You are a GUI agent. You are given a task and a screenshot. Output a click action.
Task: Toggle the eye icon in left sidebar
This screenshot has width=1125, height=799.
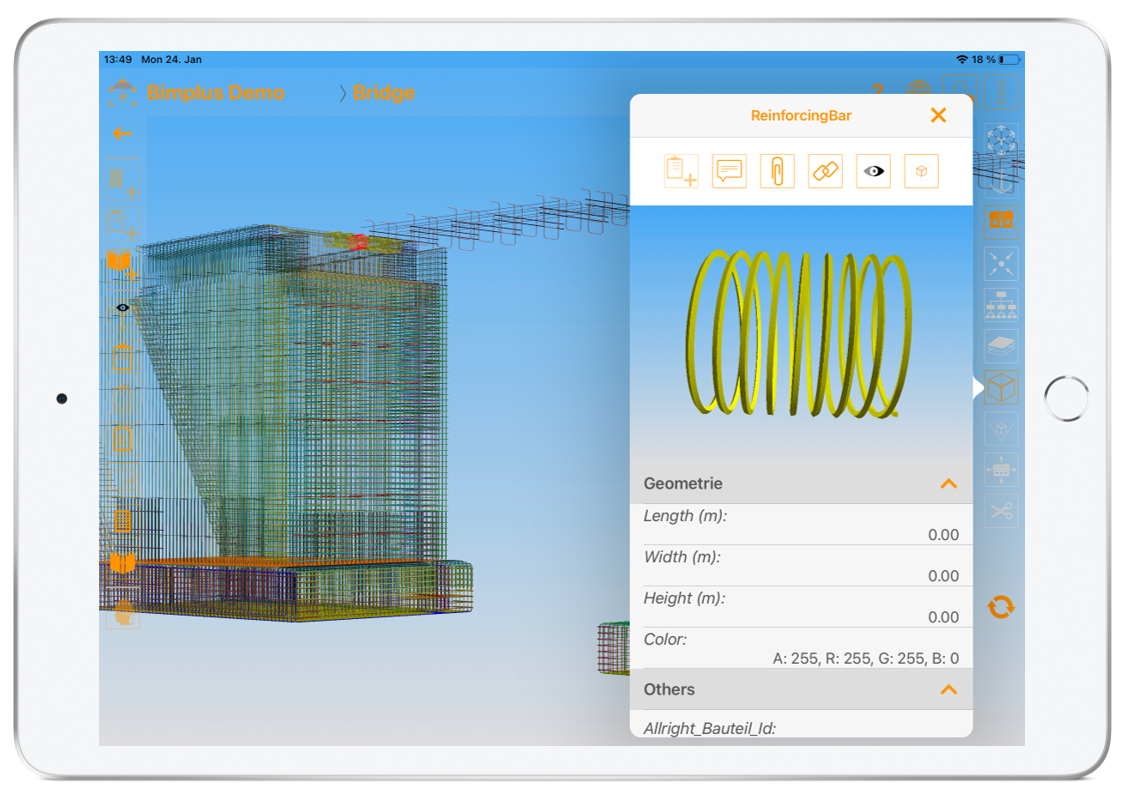point(122,308)
